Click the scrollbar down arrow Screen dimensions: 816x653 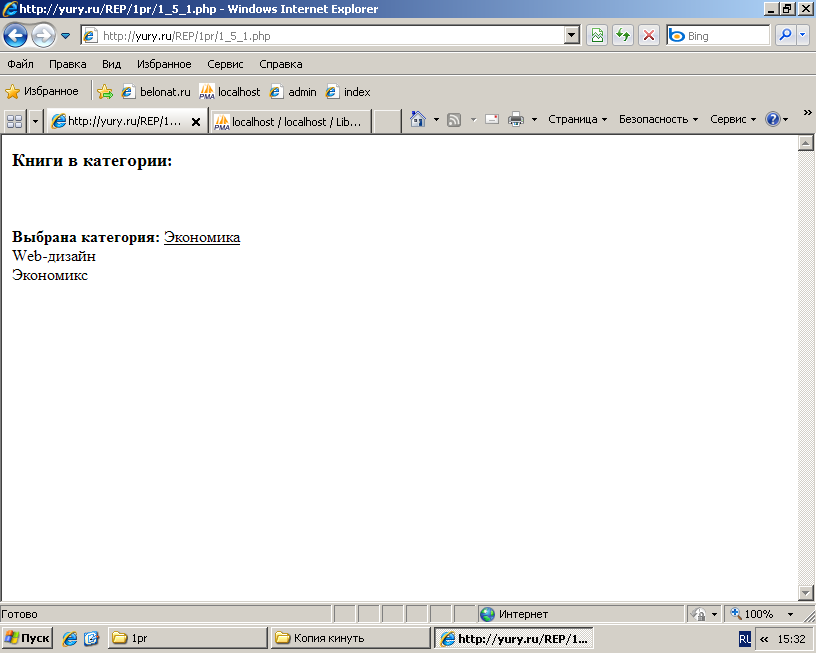[806, 593]
